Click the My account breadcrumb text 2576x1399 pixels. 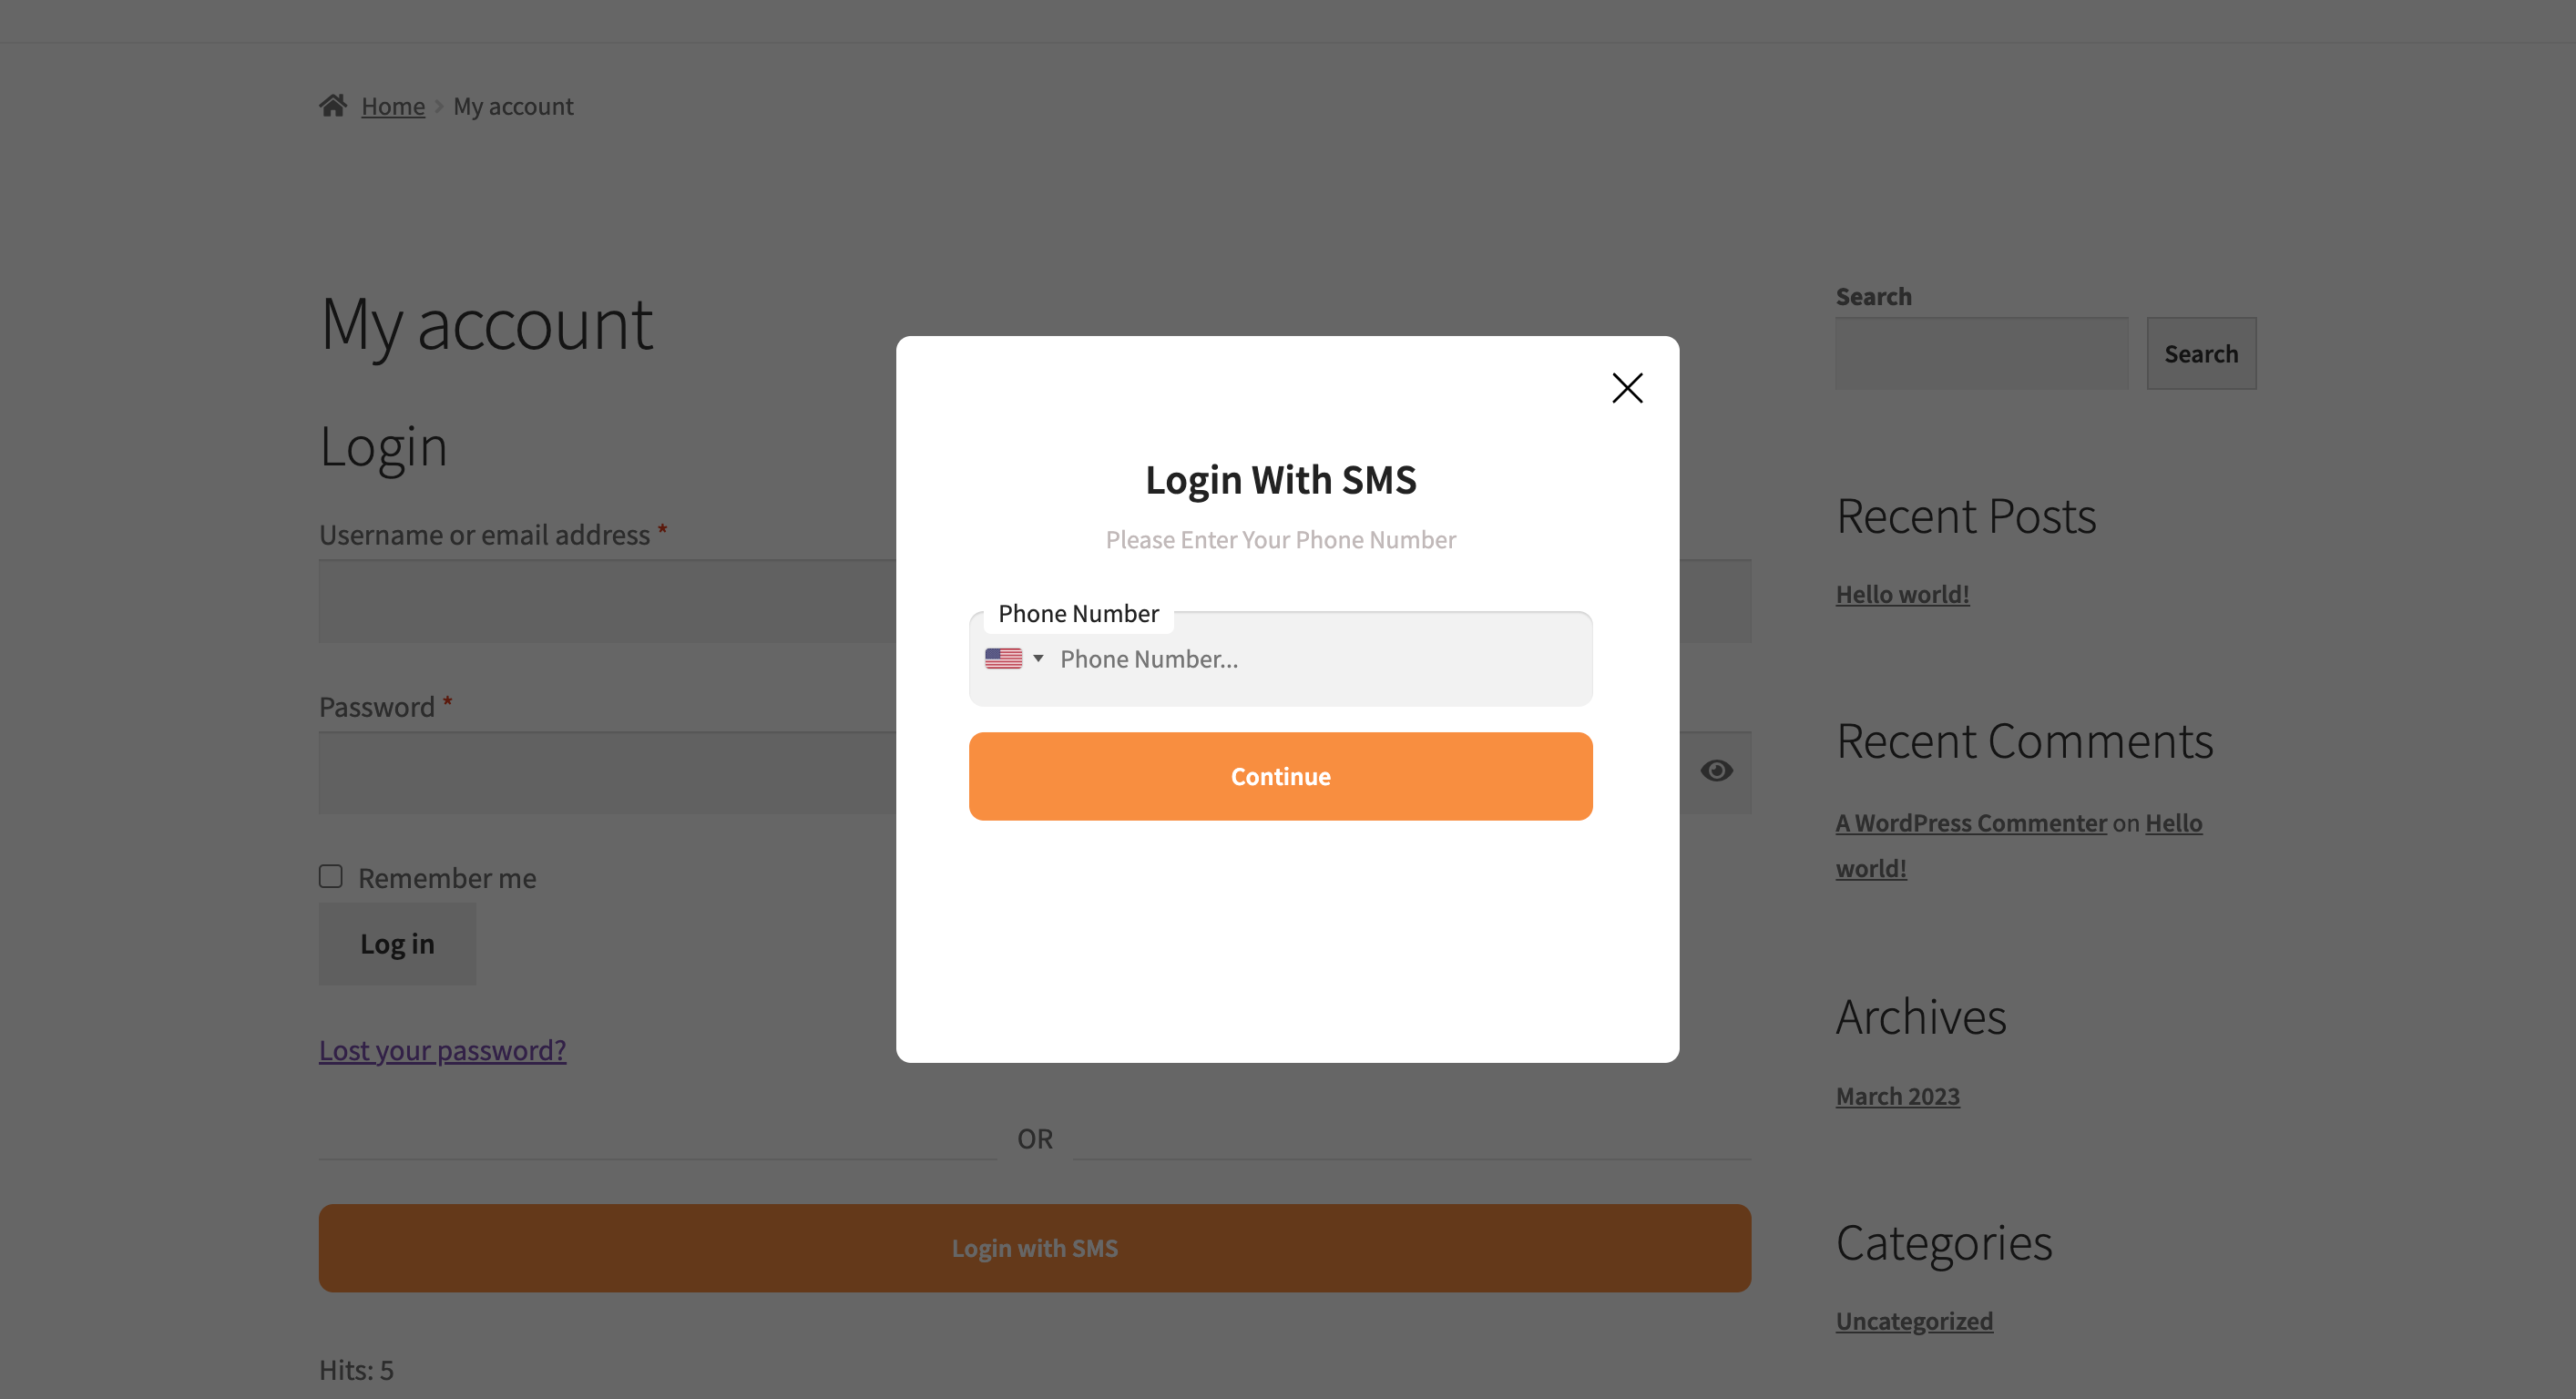point(513,106)
